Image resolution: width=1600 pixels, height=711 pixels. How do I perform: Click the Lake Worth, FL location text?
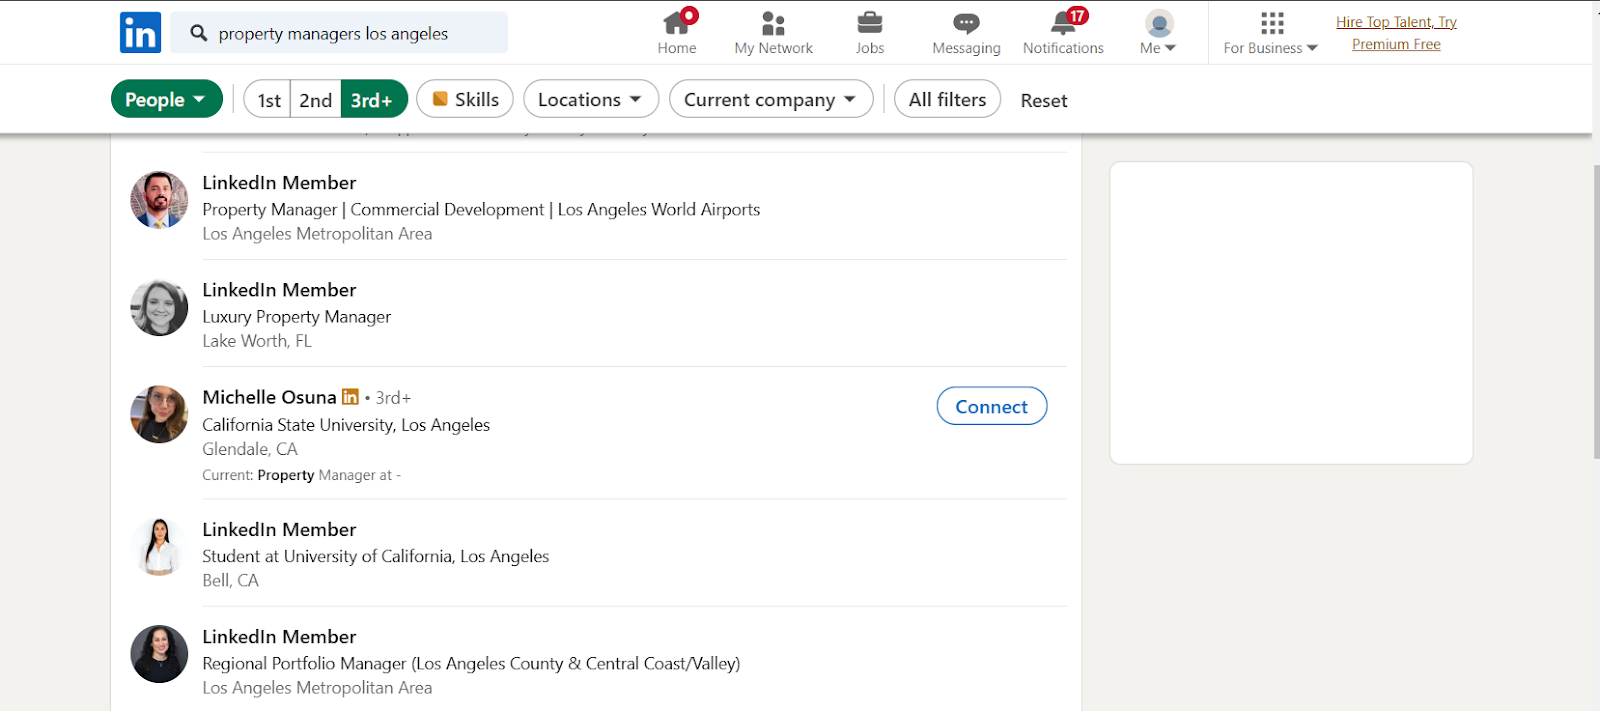coord(257,341)
